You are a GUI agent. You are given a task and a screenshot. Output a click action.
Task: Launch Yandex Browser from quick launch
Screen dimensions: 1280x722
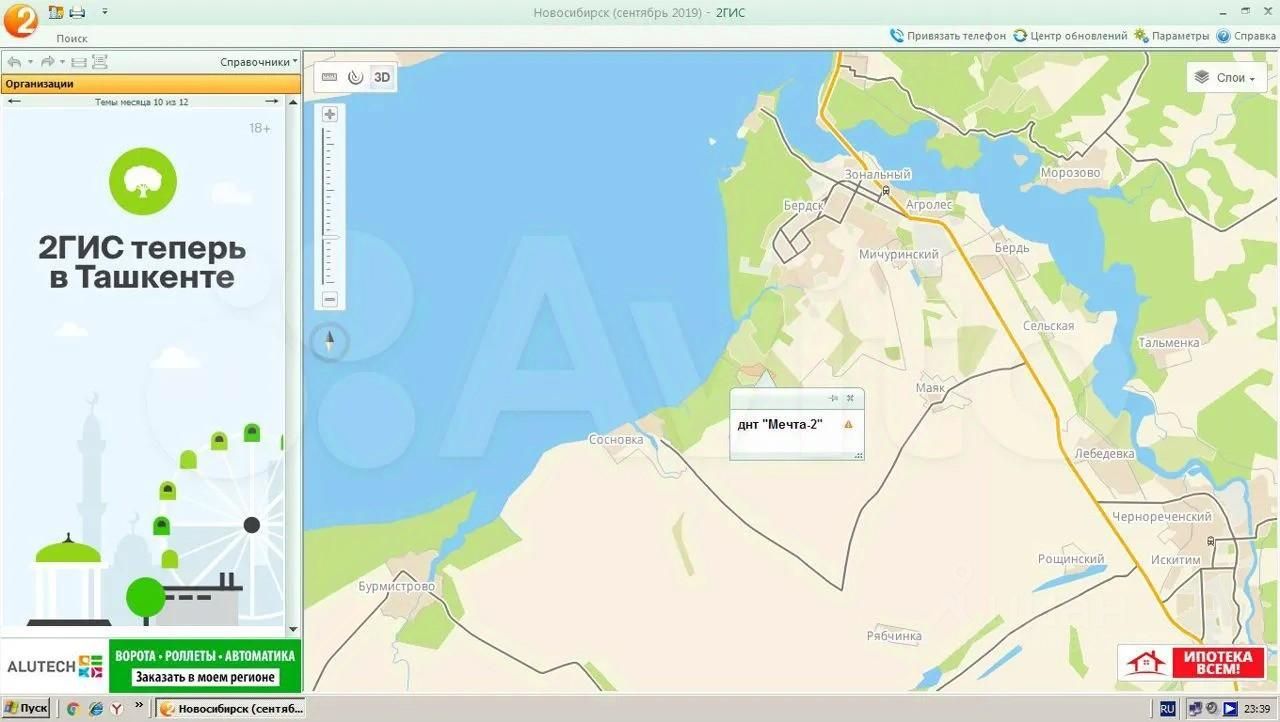click(116, 708)
